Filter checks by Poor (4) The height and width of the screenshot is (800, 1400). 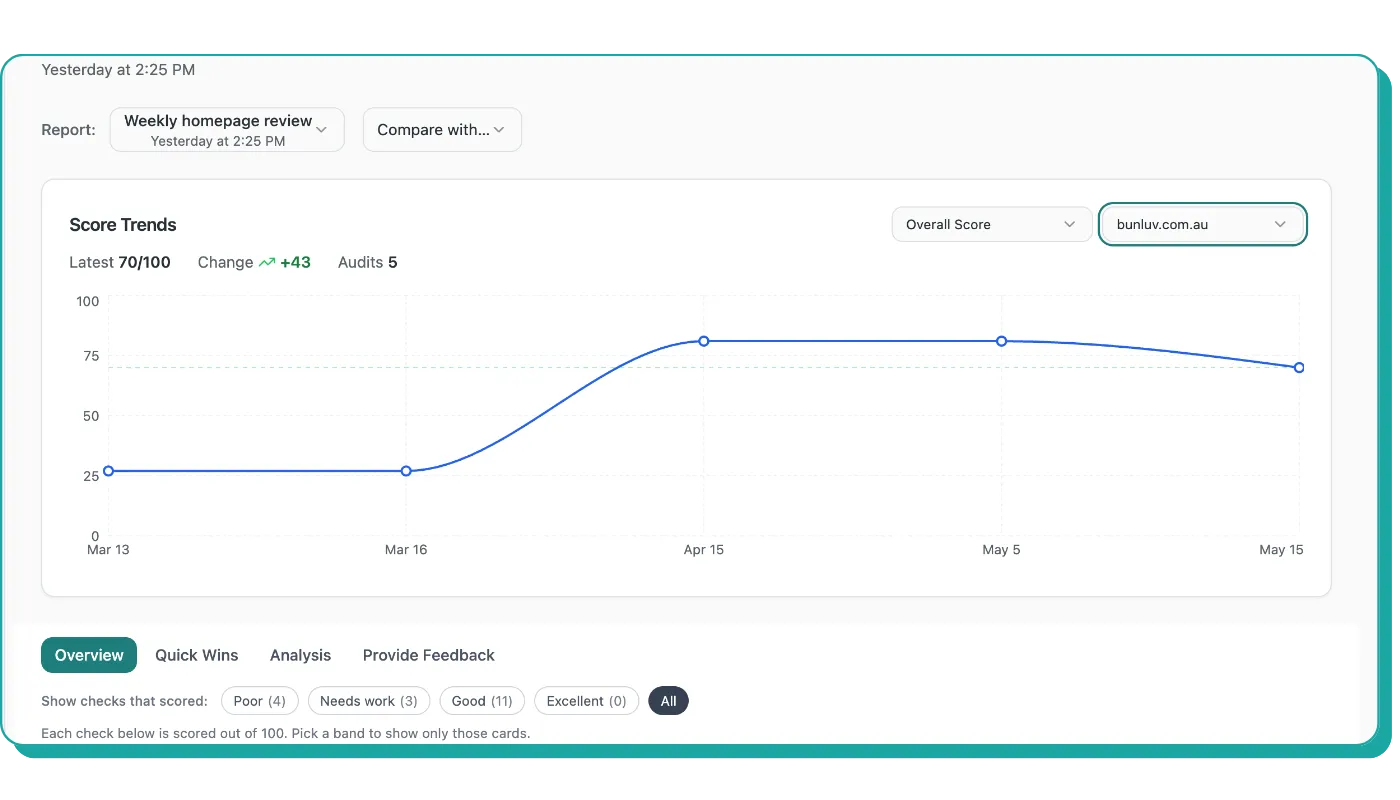click(x=260, y=701)
